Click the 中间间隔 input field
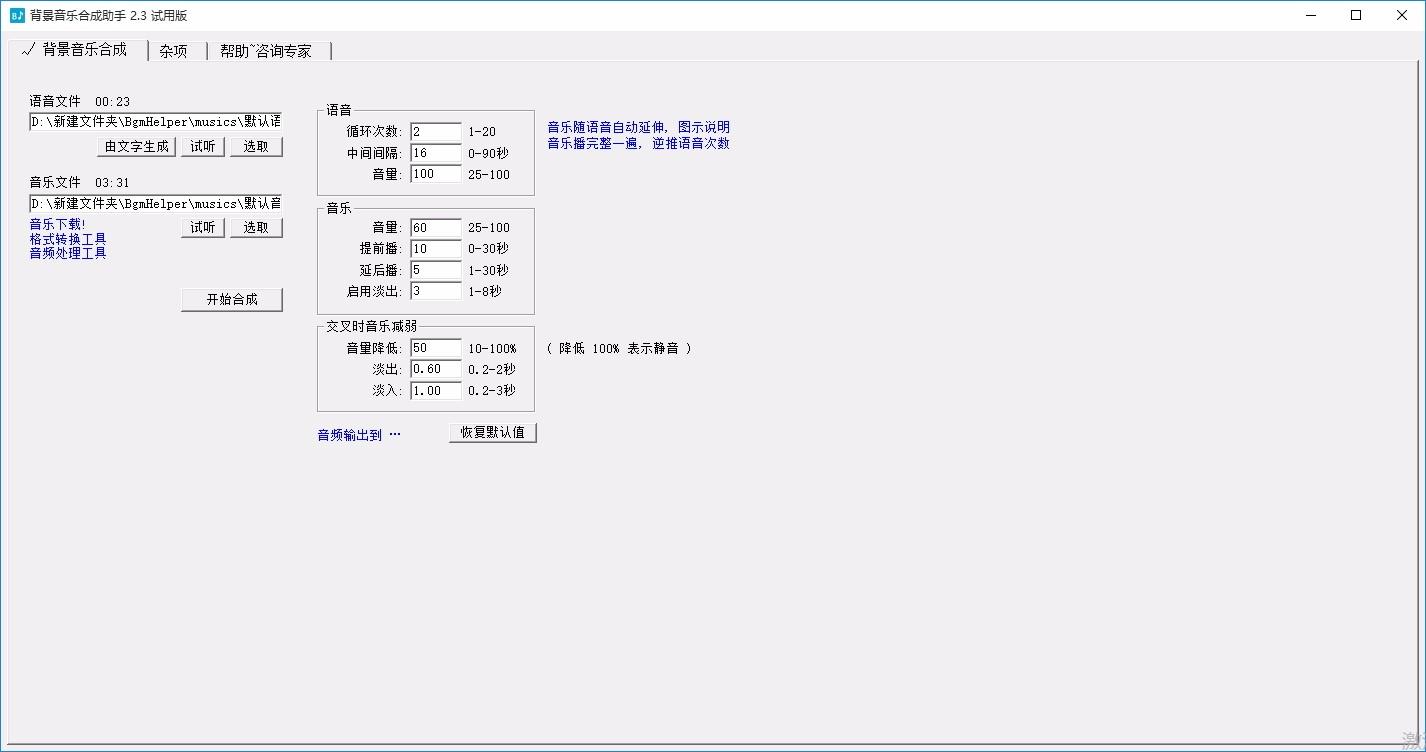1426x752 pixels. (436, 153)
